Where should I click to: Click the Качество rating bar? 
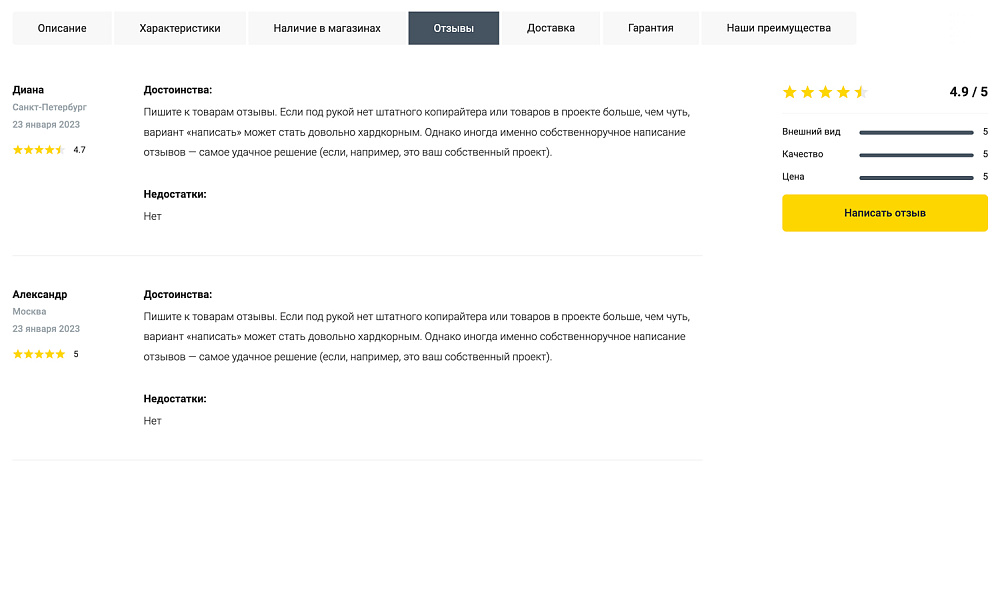(x=916, y=154)
